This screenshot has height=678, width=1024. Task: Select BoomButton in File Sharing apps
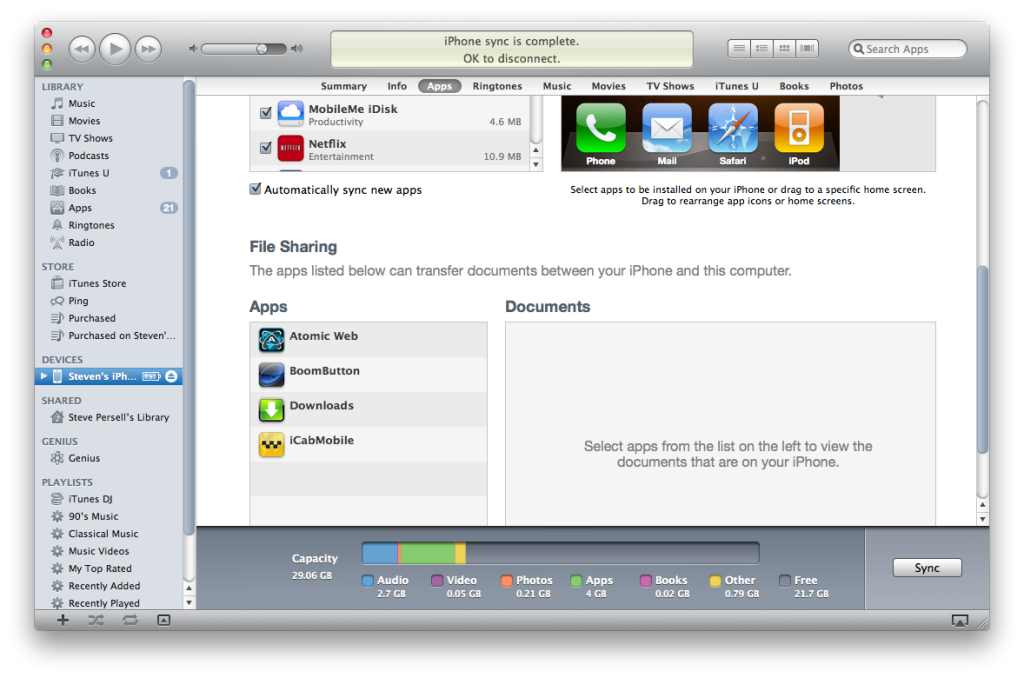[368, 374]
